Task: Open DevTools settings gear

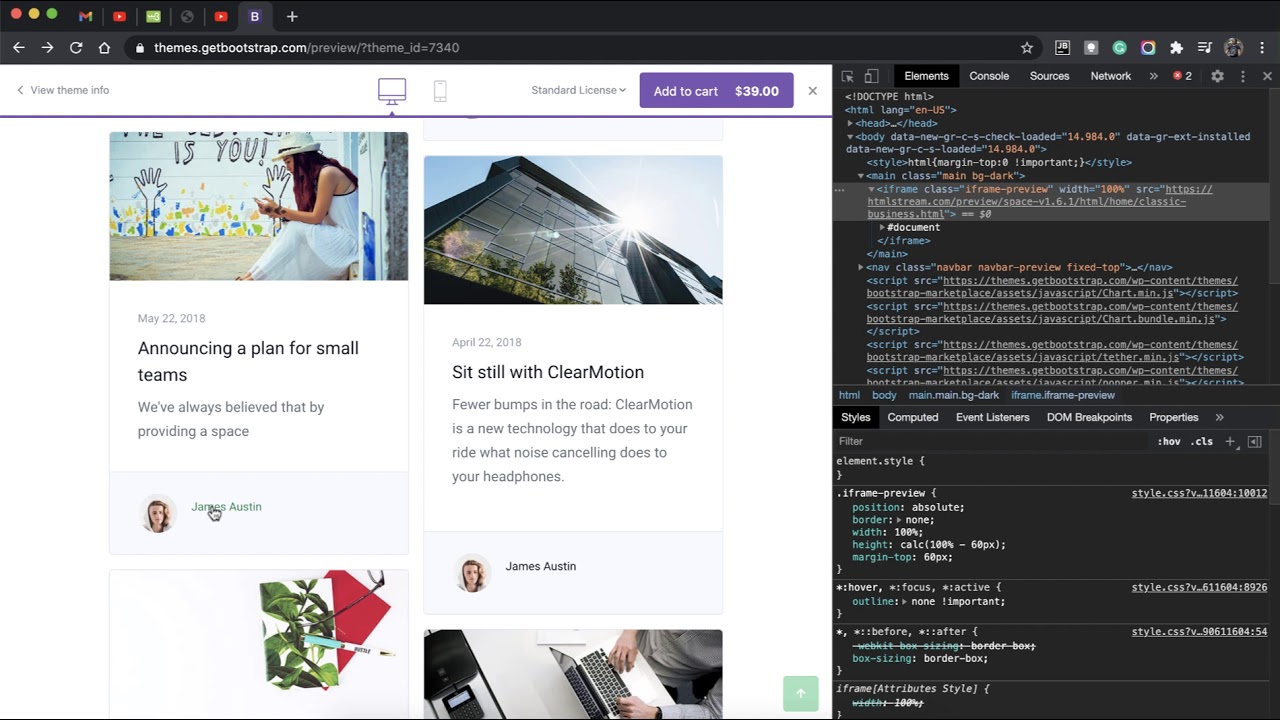Action: pos(1217,76)
